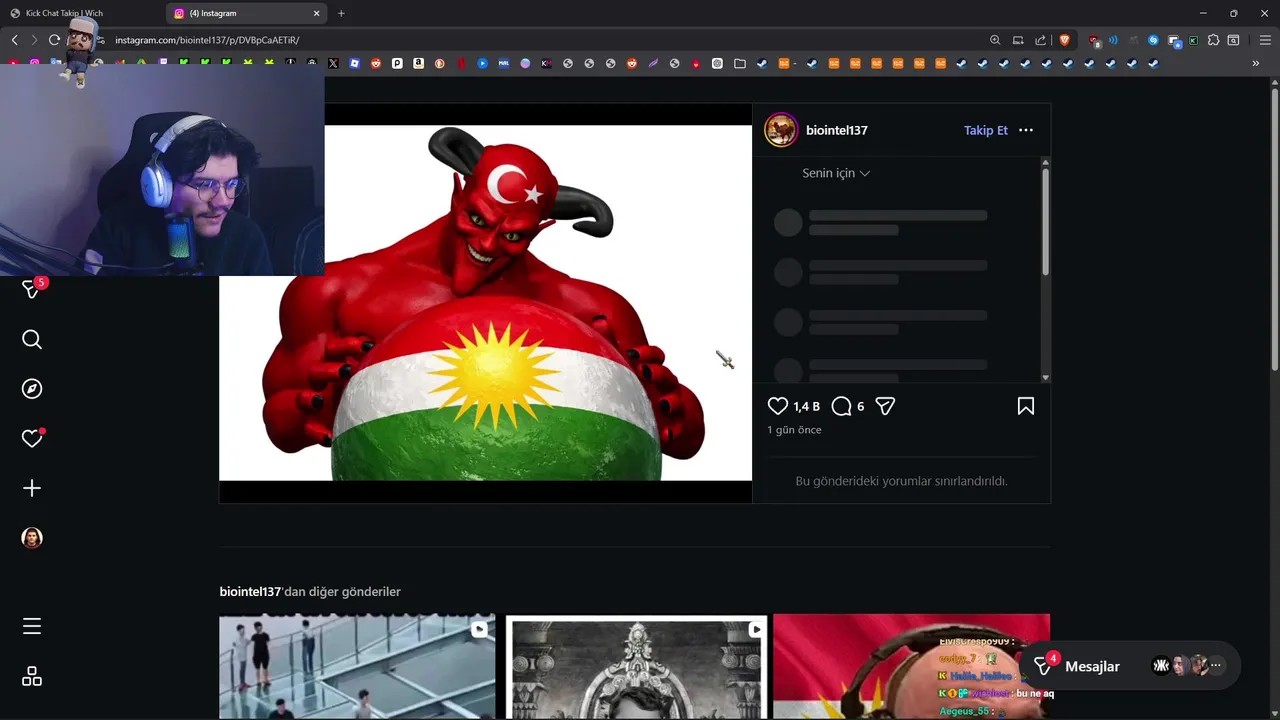Screen dimensions: 1280x720
Task: Open the sidebar search panel toolbar icon
Action: tap(1233, 40)
